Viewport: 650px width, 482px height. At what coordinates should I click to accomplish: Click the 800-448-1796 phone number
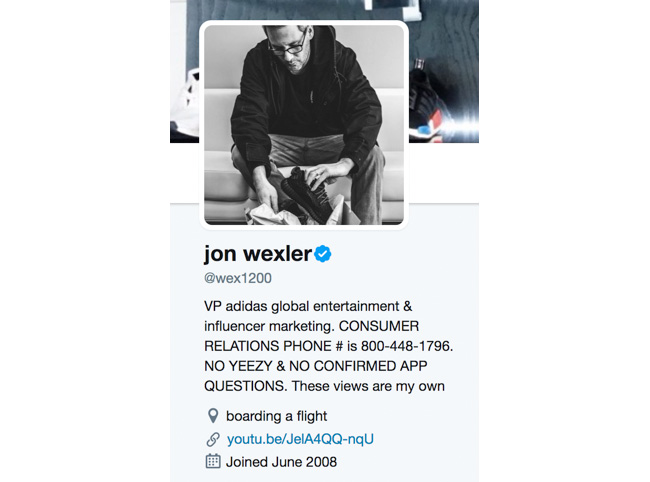coord(407,346)
